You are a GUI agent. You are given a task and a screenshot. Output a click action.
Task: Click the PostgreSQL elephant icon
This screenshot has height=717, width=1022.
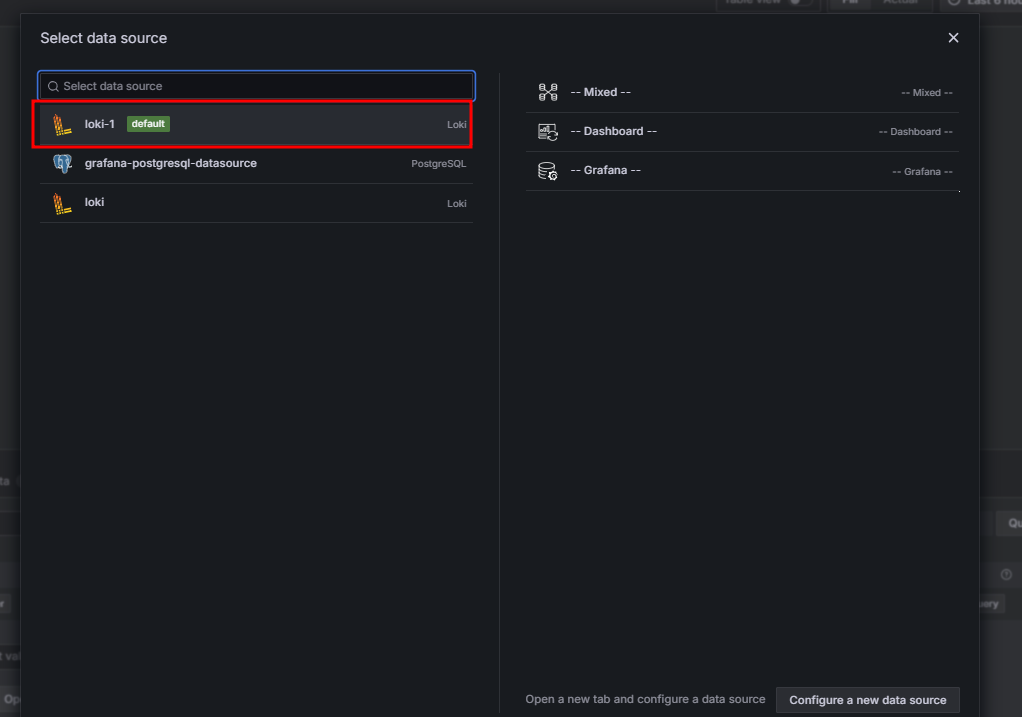[x=63, y=163]
